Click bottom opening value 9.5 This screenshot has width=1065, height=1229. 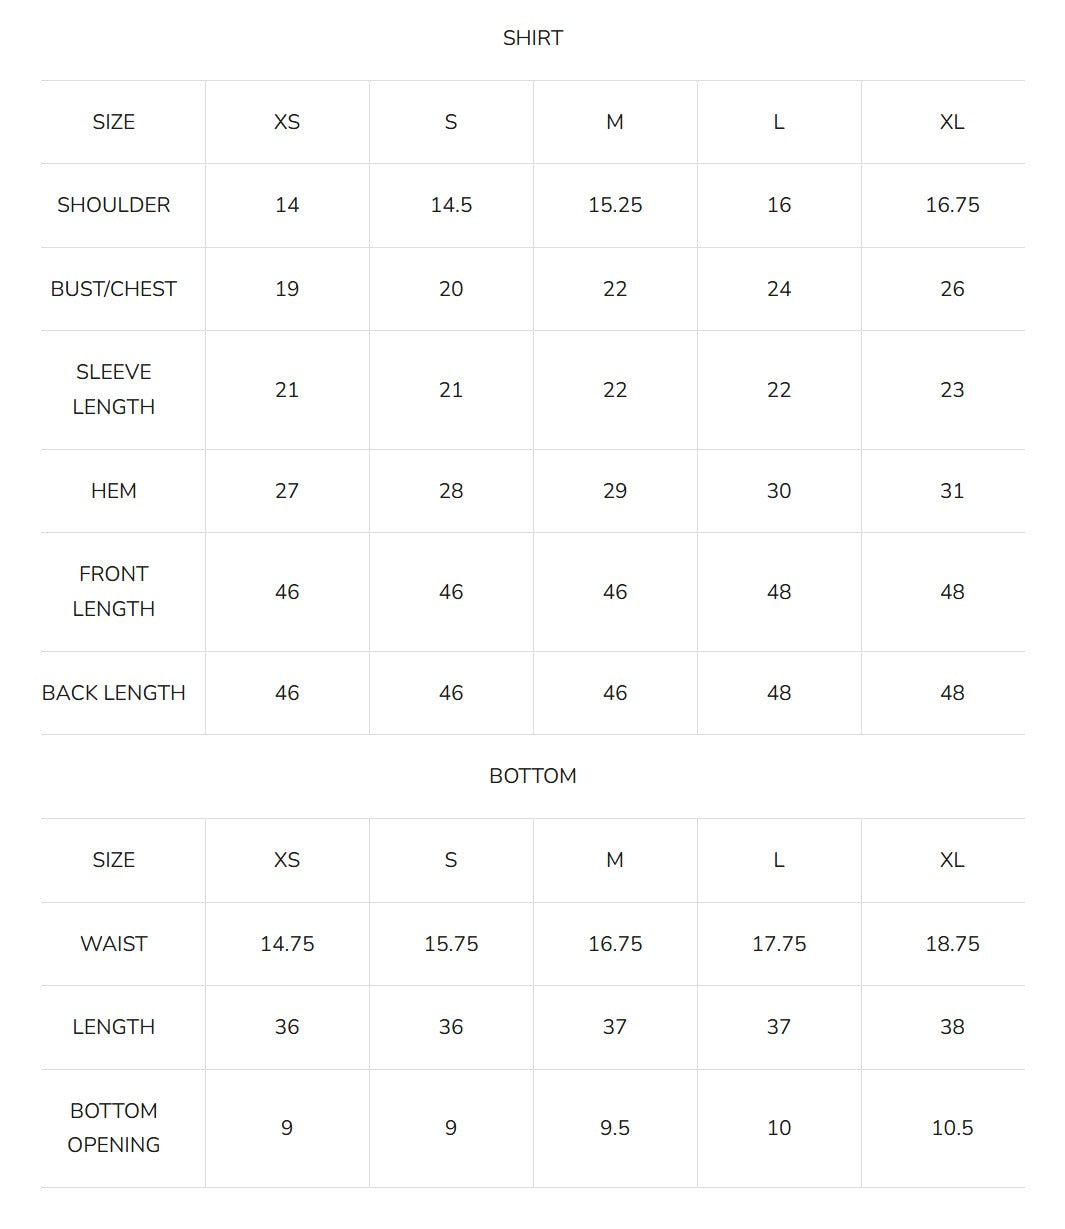coord(615,1128)
